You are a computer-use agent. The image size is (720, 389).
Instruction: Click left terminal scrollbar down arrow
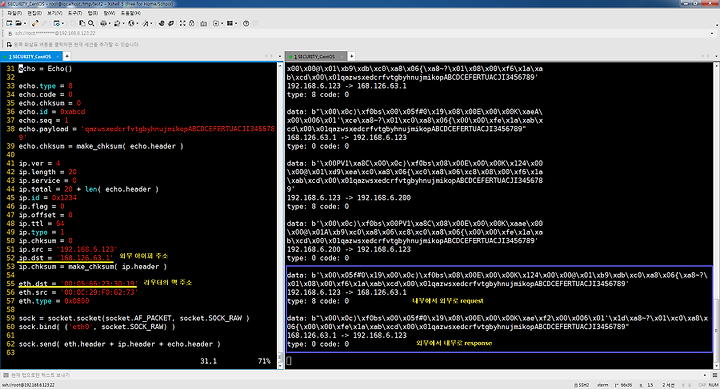(x=280, y=366)
